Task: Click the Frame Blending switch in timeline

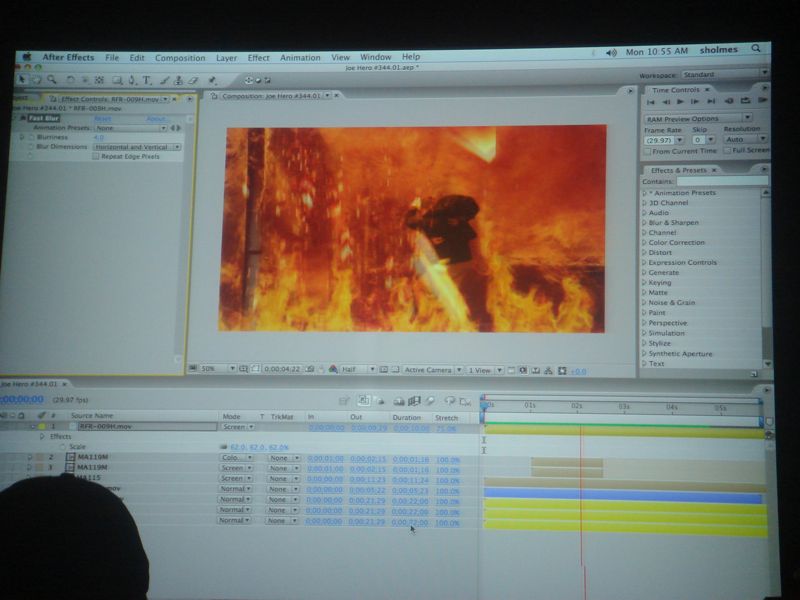Action: pos(413,402)
